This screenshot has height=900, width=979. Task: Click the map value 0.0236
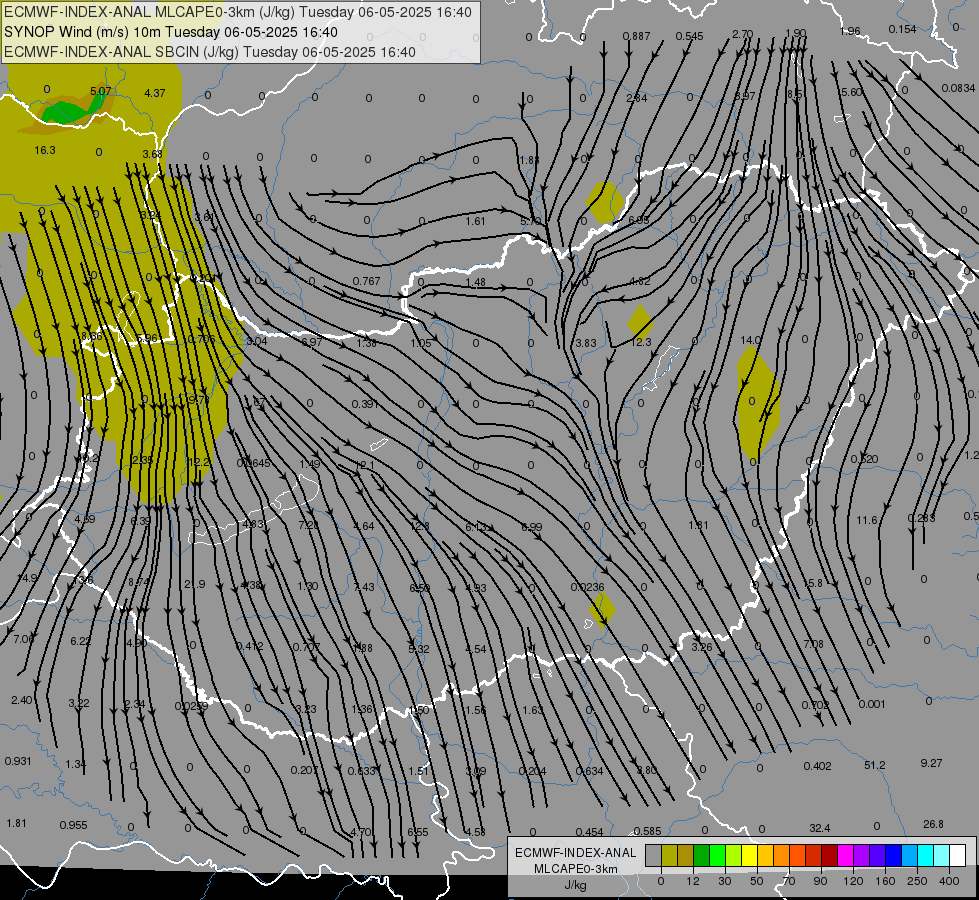point(588,587)
